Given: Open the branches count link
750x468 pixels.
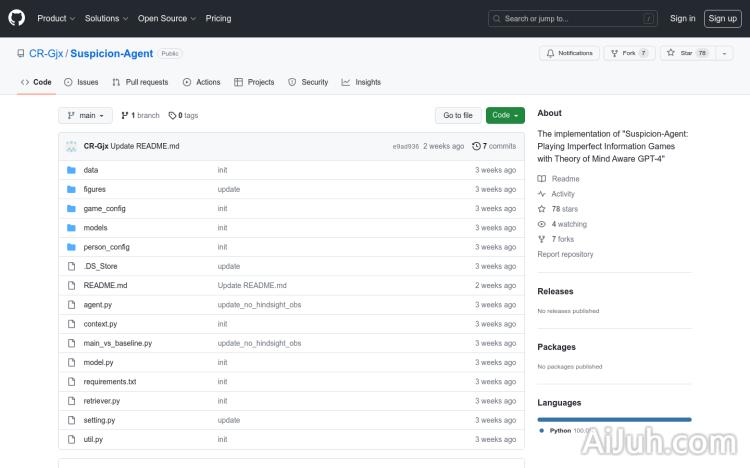Looking at the screenshot, I should click(x=140, y=115).
